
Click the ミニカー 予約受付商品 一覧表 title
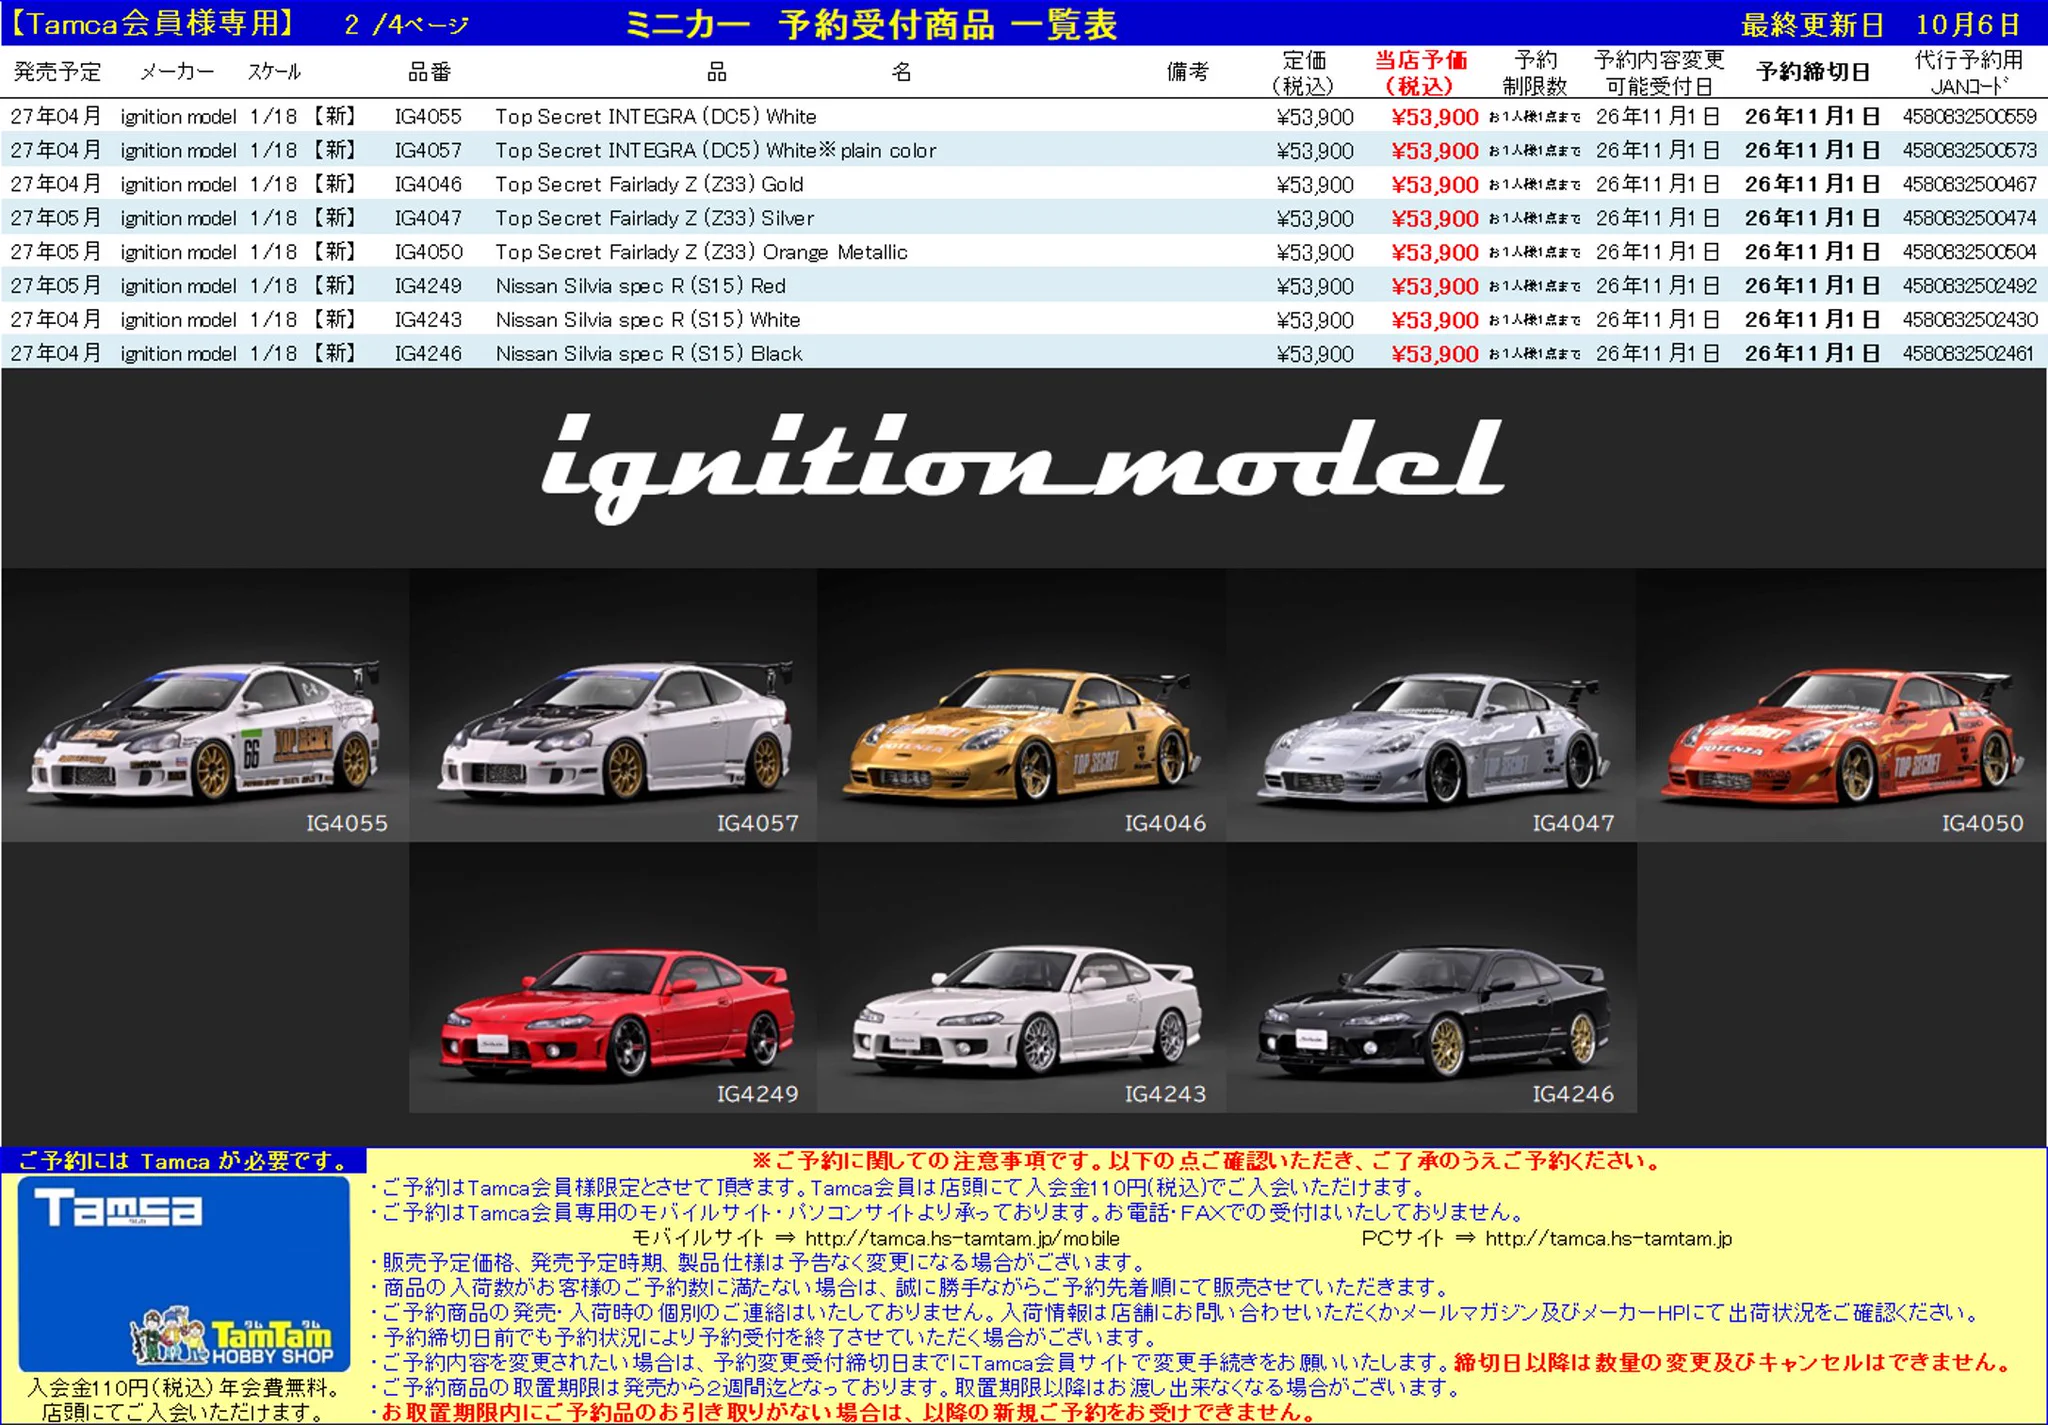[x=870, y=25]
